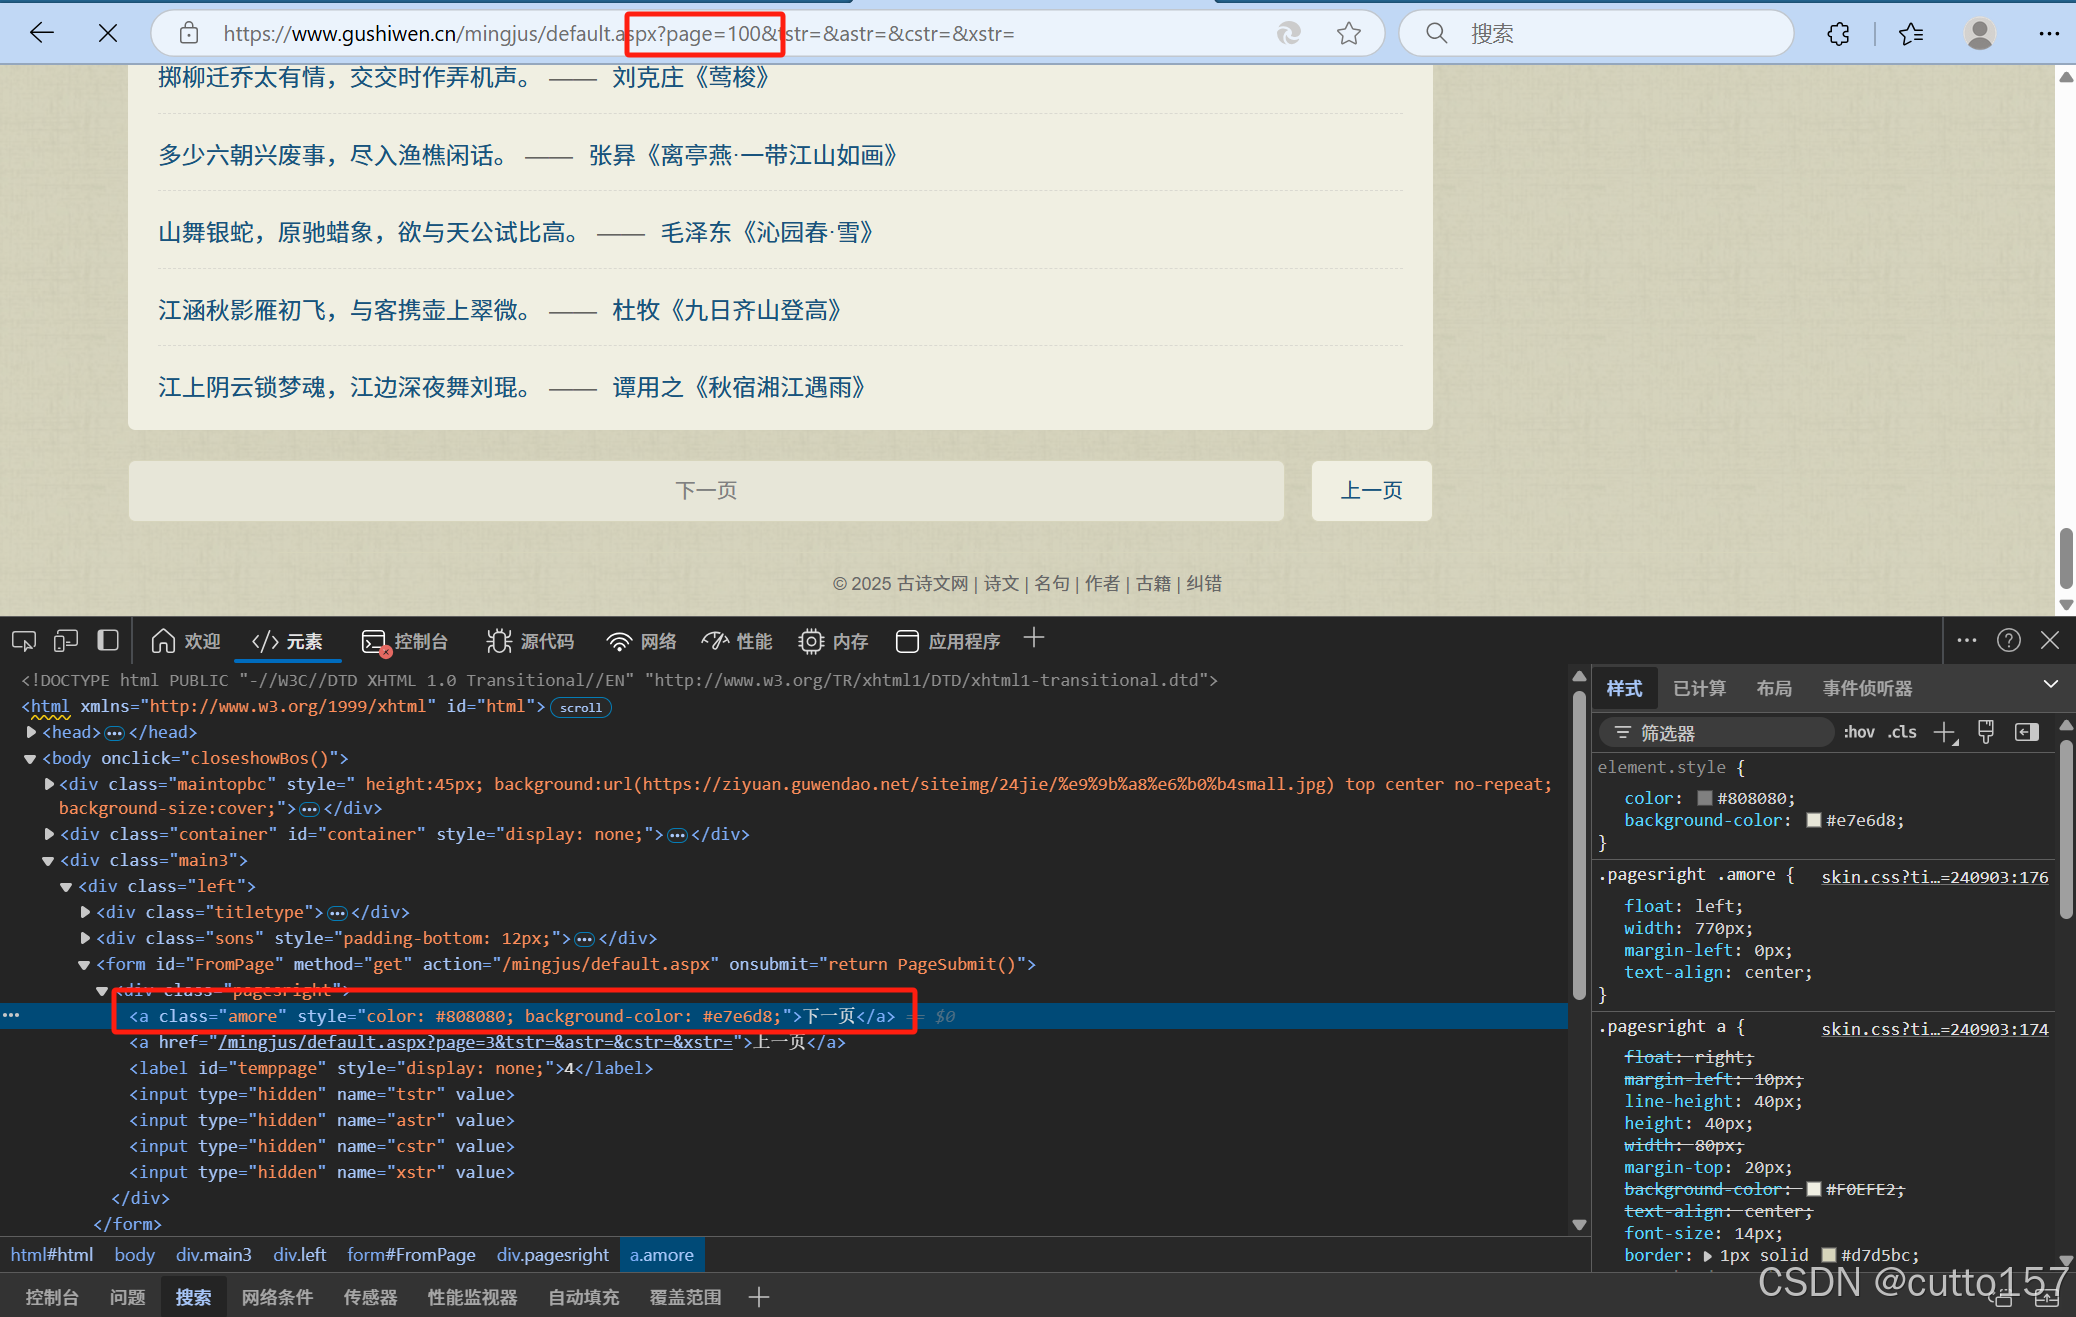The width and height of the screenshot is (2076, 1317).
Task: Switch to the 网络 network tab
Action: 641,641
